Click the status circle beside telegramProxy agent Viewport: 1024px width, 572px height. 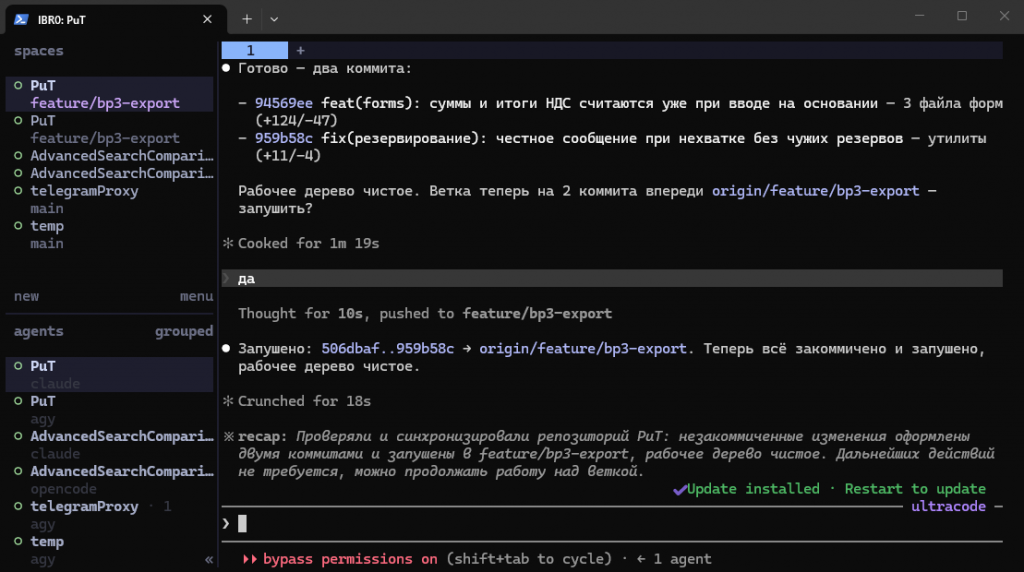18,506
